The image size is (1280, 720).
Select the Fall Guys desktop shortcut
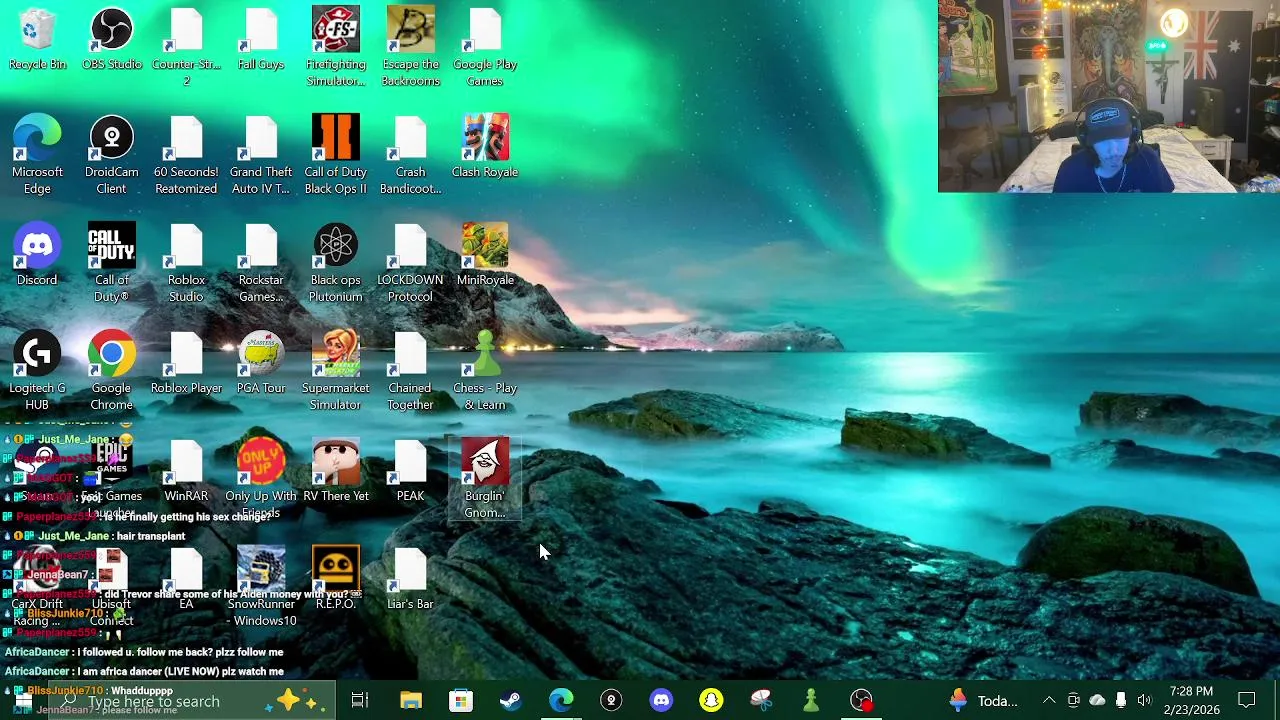coord(261,39)
